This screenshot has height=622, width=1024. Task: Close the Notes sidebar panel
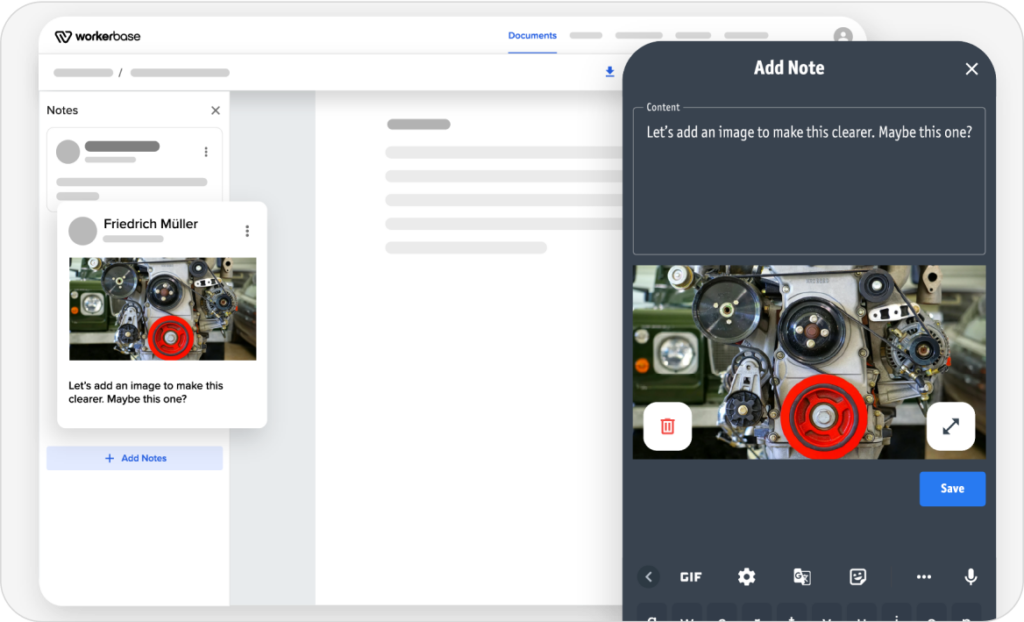(215, 110)
